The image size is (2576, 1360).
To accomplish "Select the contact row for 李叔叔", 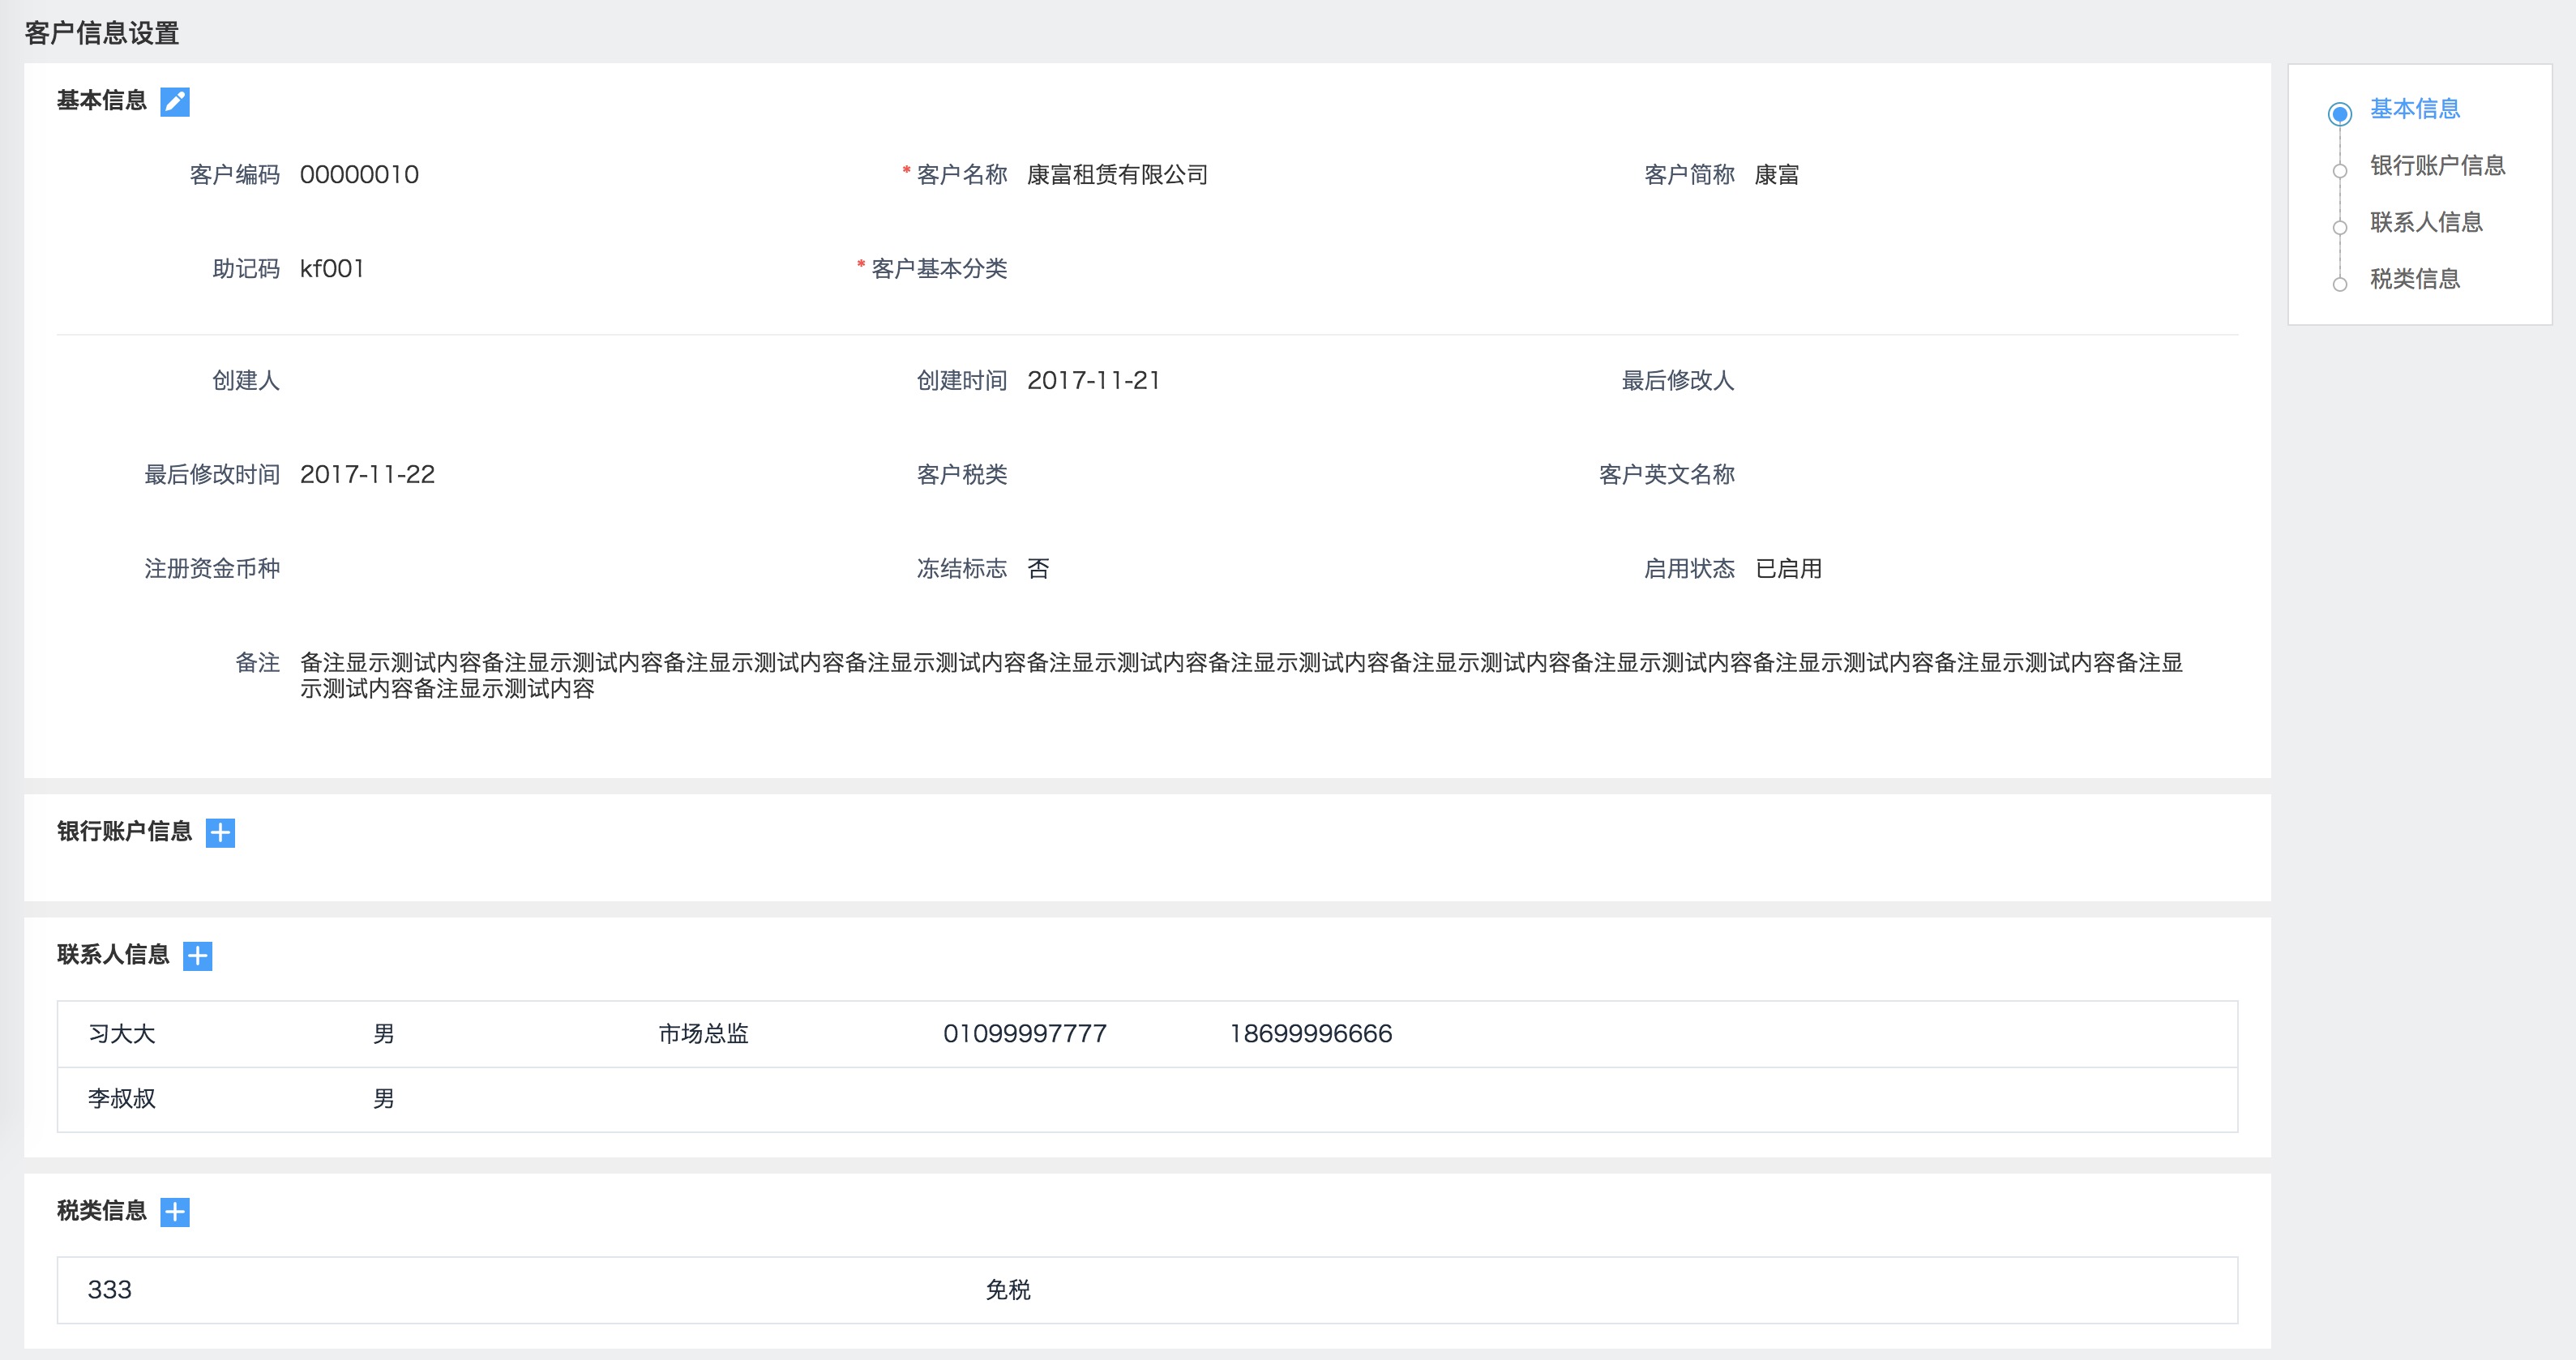I will [122, 1099].
